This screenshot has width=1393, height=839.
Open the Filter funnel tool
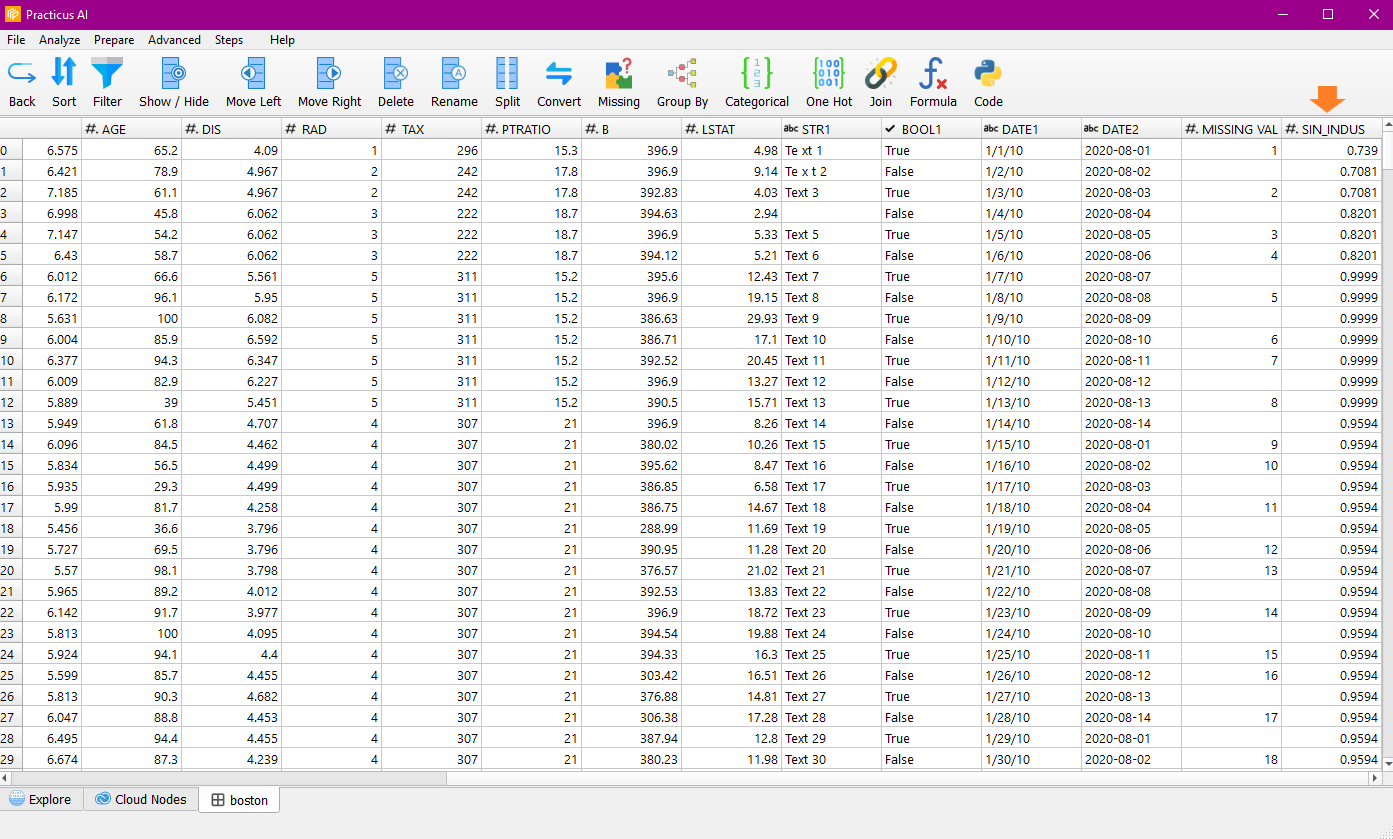point(107,74)
